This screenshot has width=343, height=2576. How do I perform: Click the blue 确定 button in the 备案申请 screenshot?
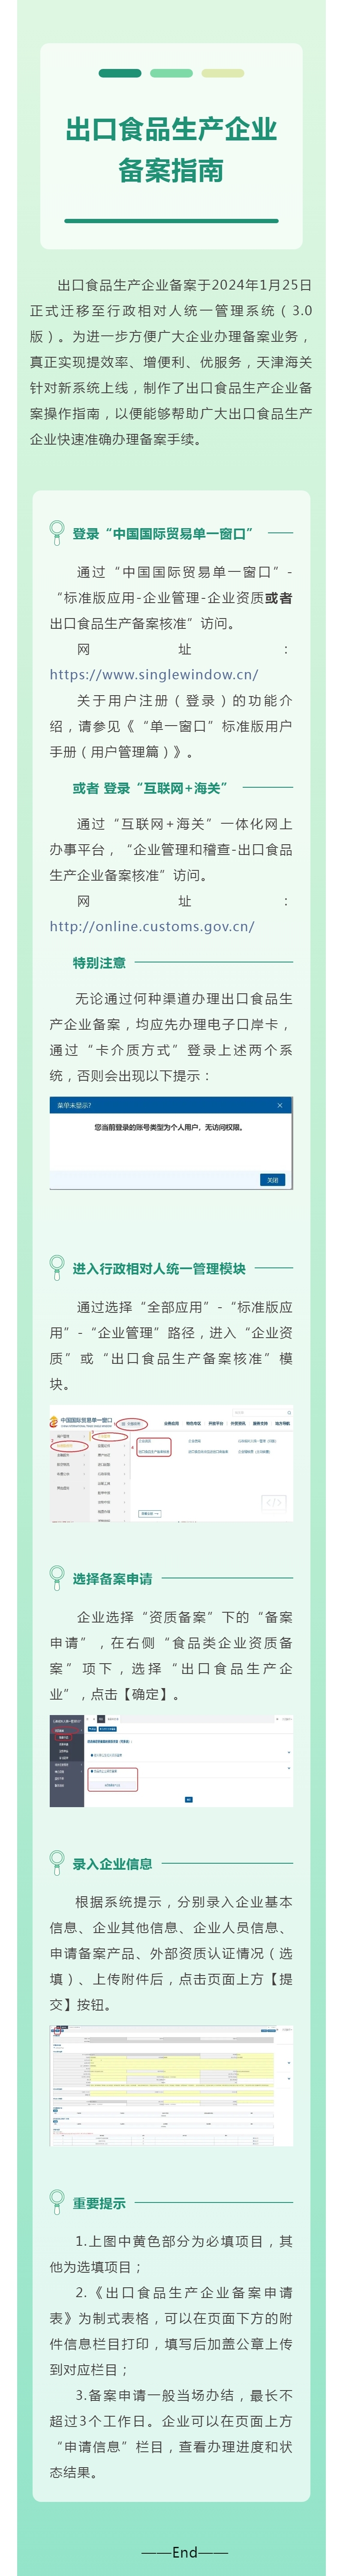point(188,1799)
